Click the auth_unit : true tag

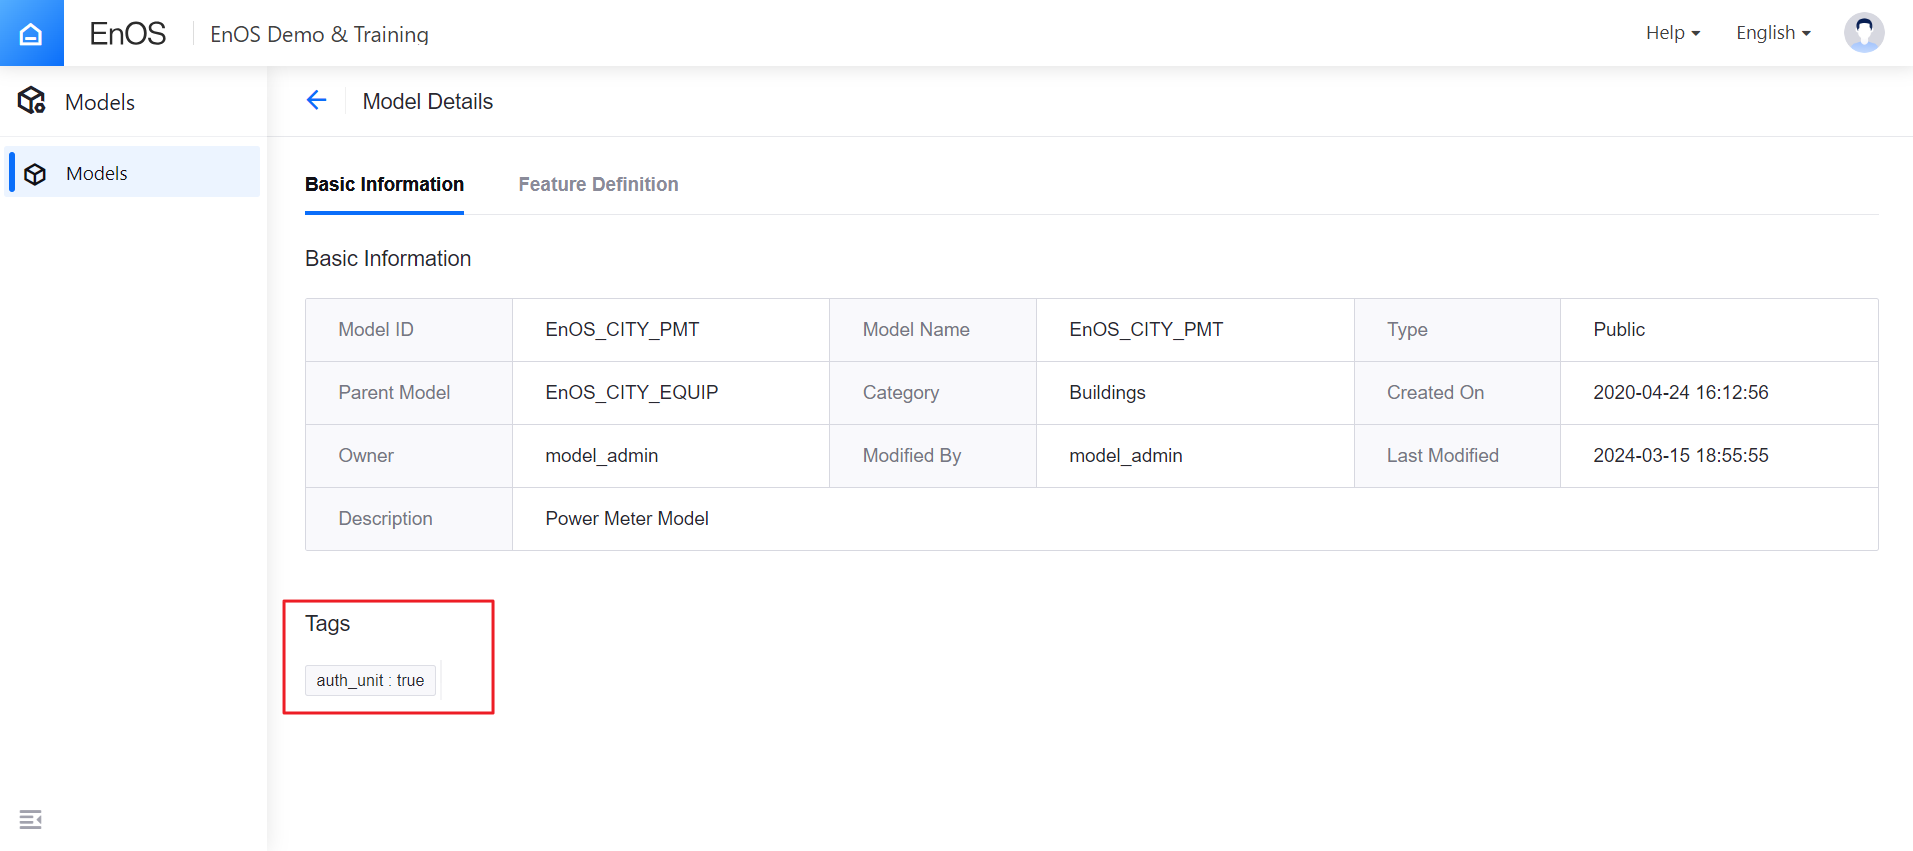[370, 680]
